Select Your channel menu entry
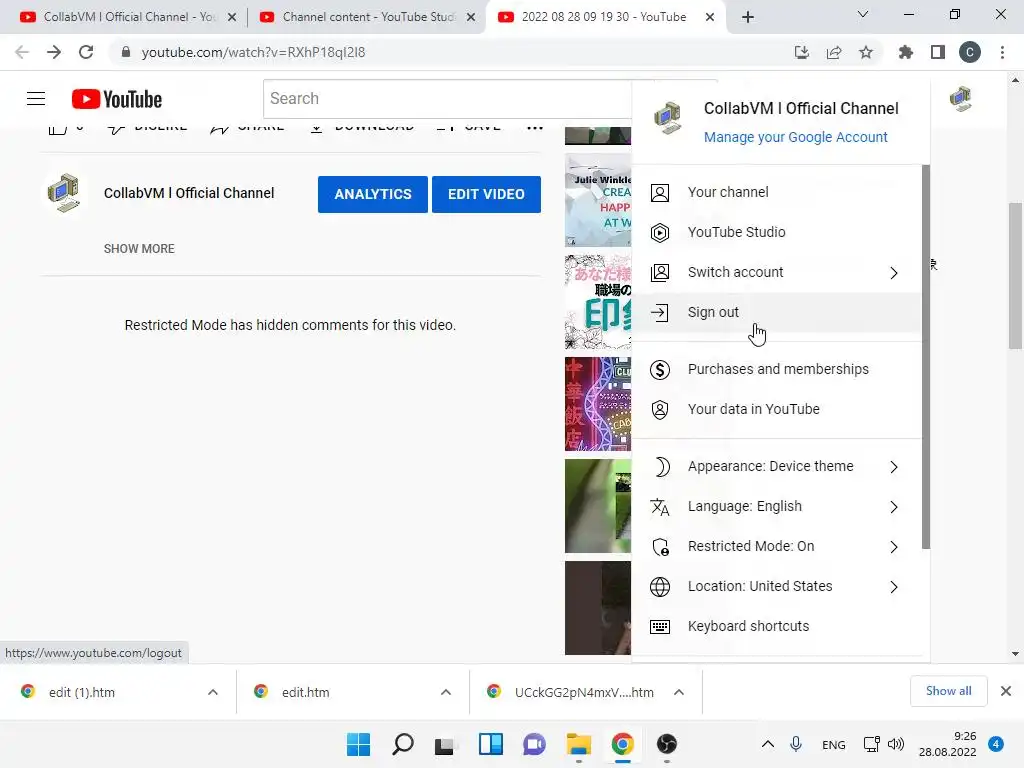 point(776,192)
